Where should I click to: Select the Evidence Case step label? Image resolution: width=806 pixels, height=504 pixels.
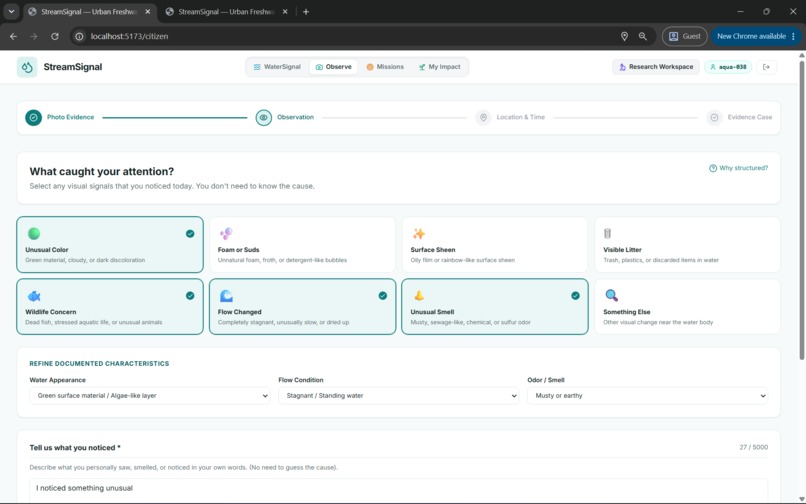click(x=749, y=117)
